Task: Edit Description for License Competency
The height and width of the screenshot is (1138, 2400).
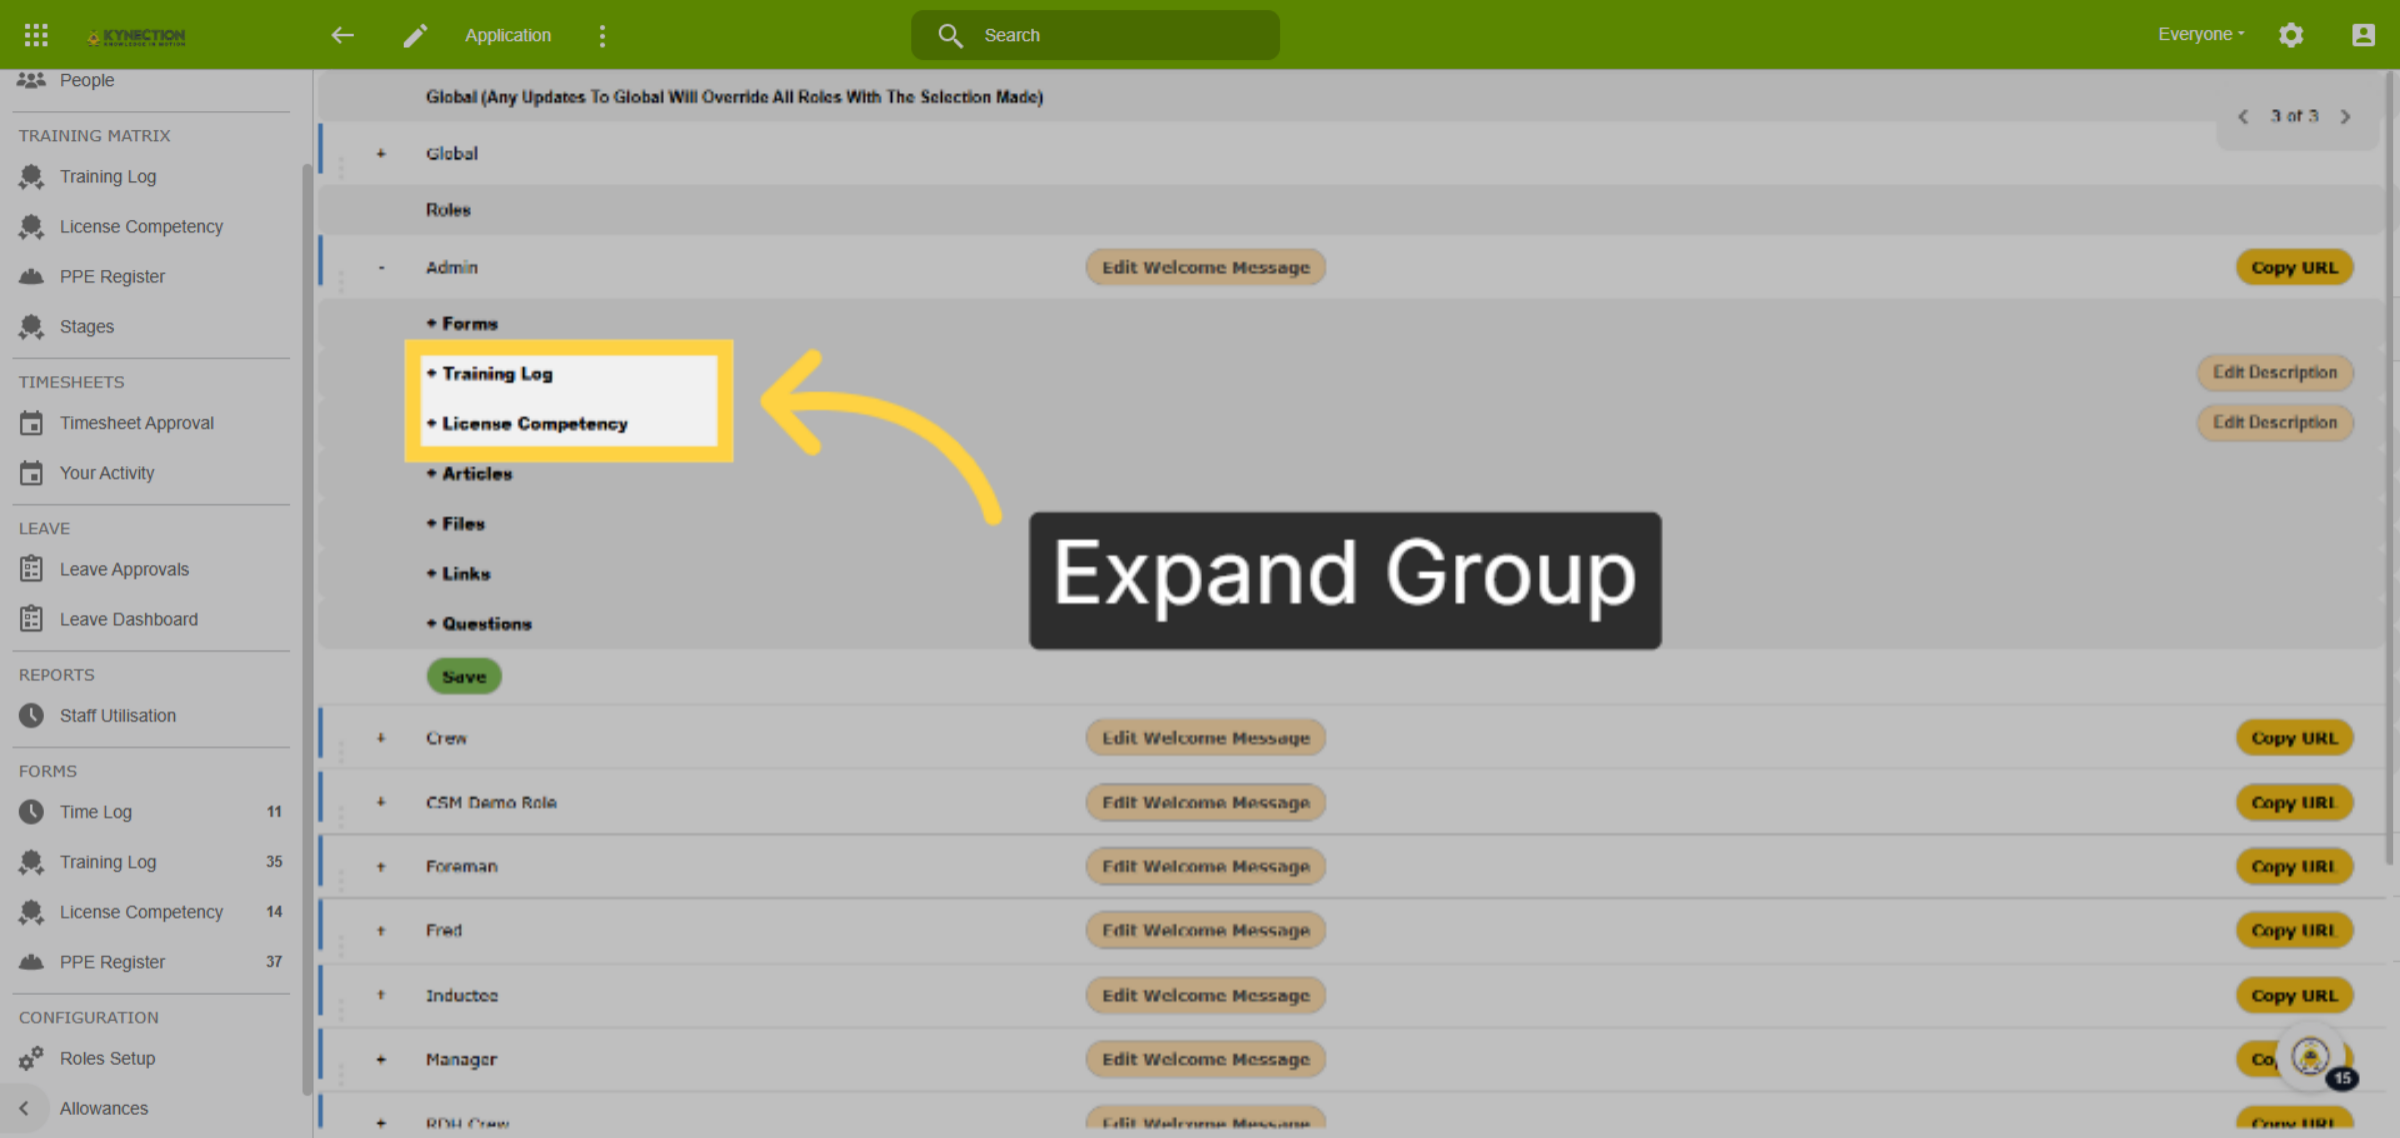Action: click(2275, 422)
